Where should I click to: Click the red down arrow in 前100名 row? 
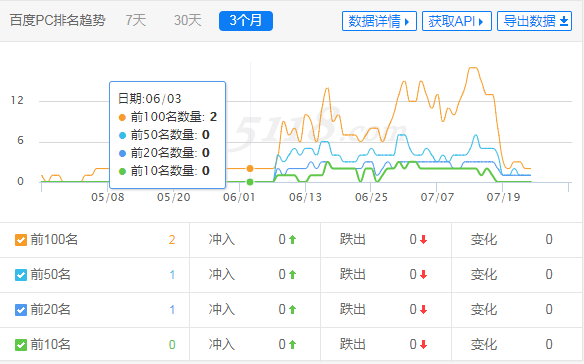tap(423, 240)
